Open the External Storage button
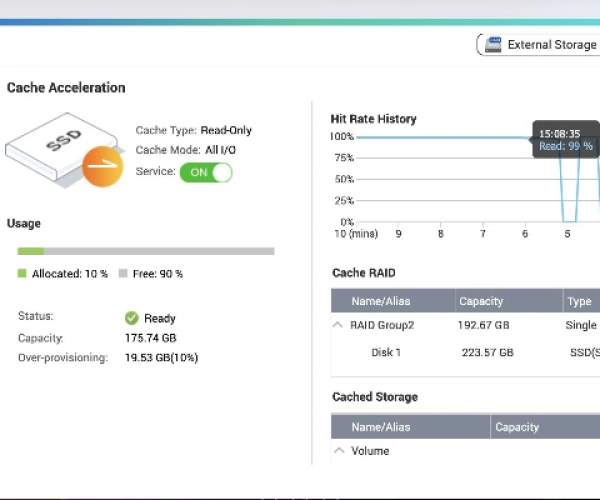600x500 pixels. [540, 45]
